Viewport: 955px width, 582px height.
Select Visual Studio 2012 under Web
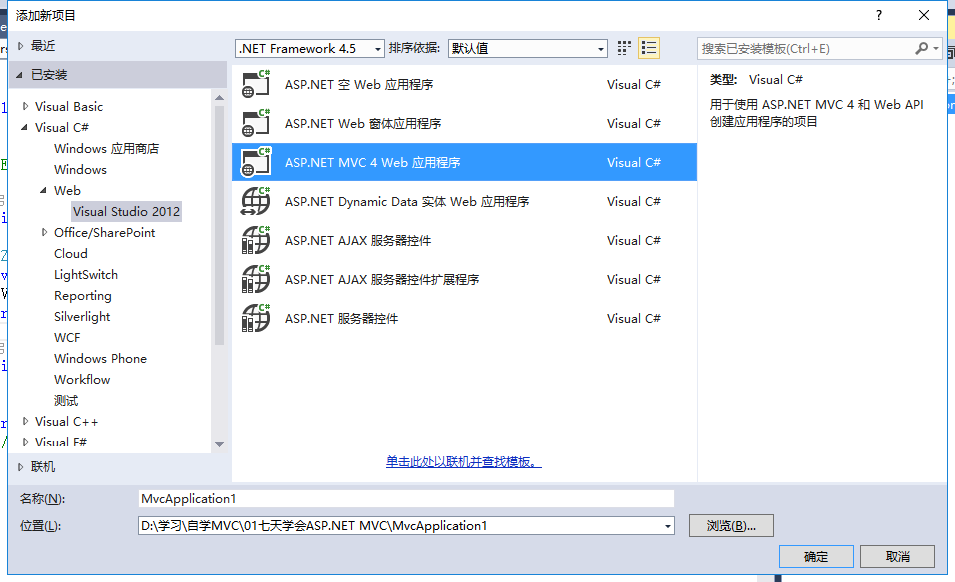[x=126, y=211]
